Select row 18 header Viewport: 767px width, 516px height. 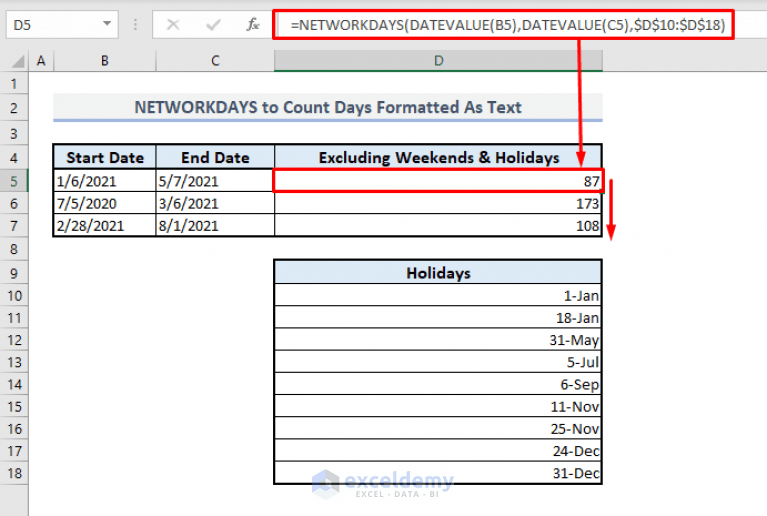[14, 473]
